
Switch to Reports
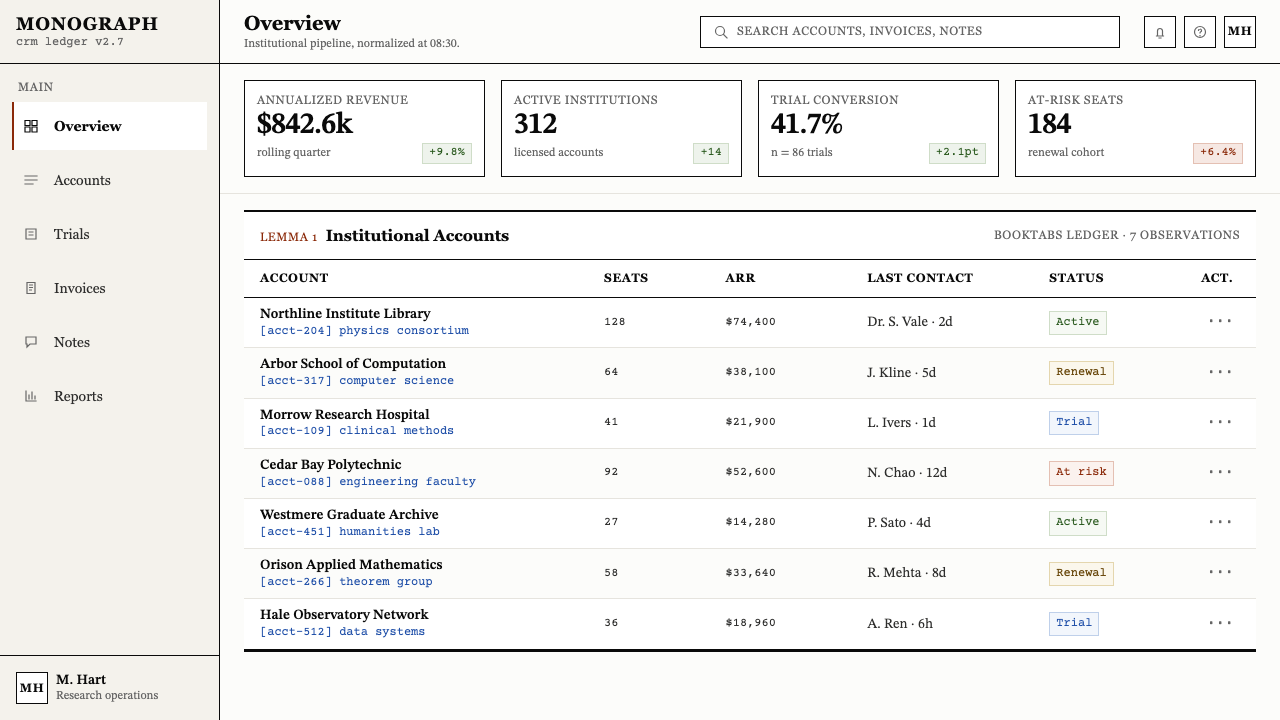109,396
